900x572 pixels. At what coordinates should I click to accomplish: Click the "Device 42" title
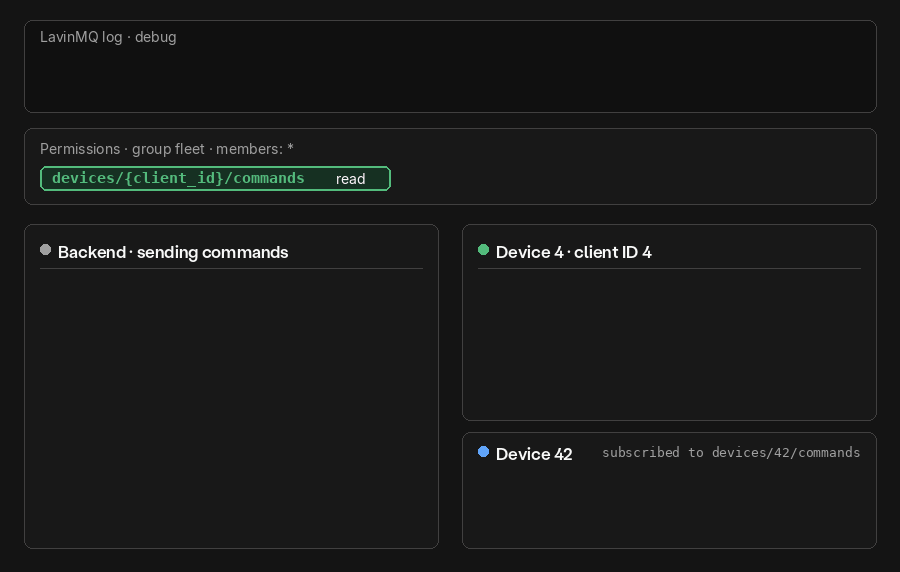(534, 454)
